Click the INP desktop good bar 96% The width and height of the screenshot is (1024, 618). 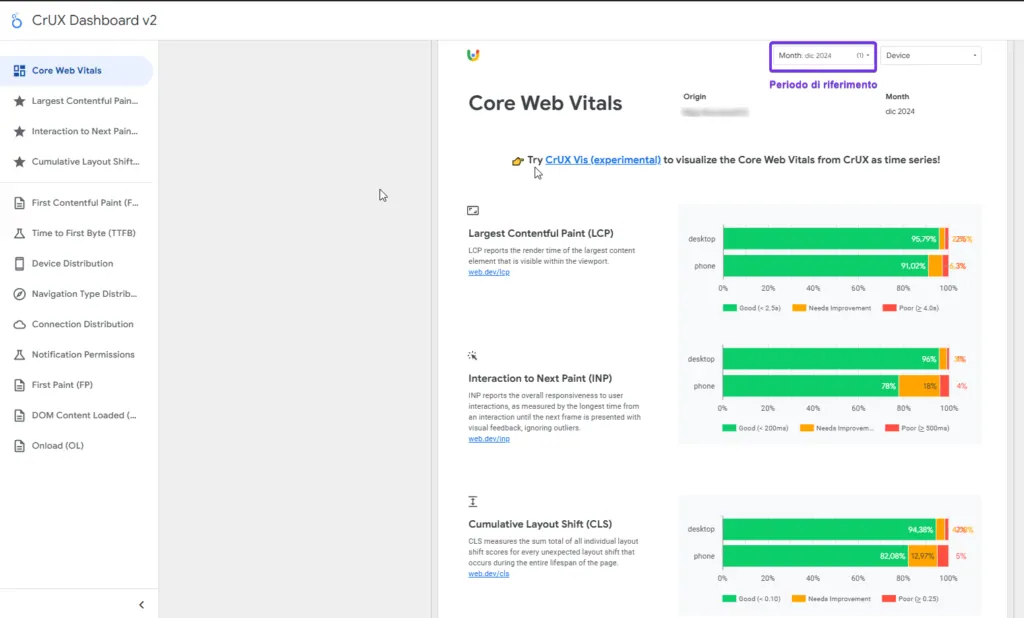point(831,359)
